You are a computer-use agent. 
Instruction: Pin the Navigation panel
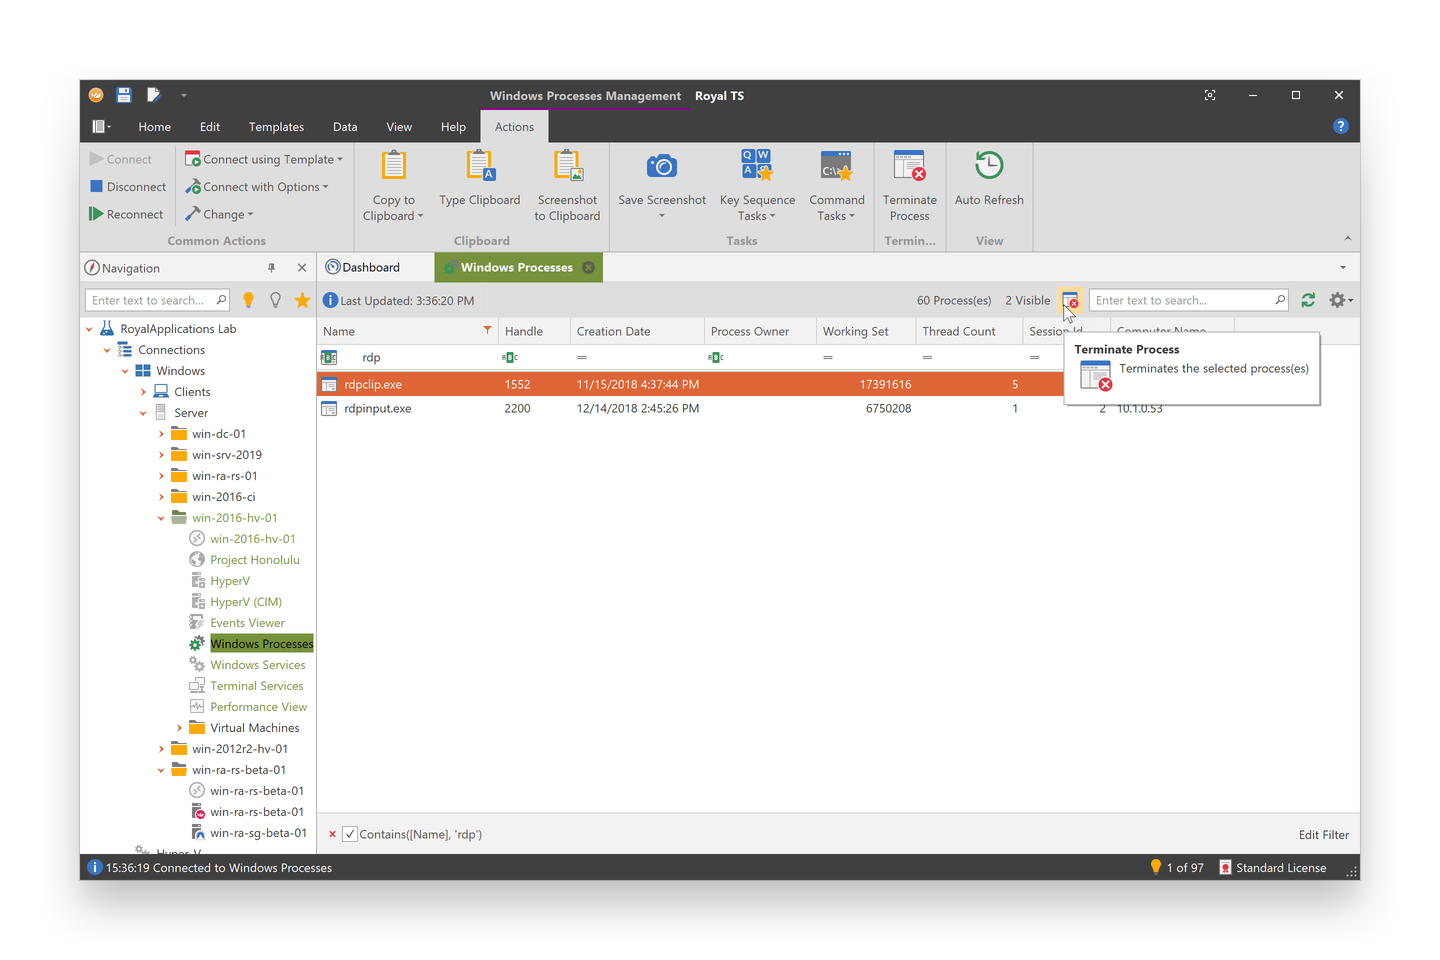(271, 268)
